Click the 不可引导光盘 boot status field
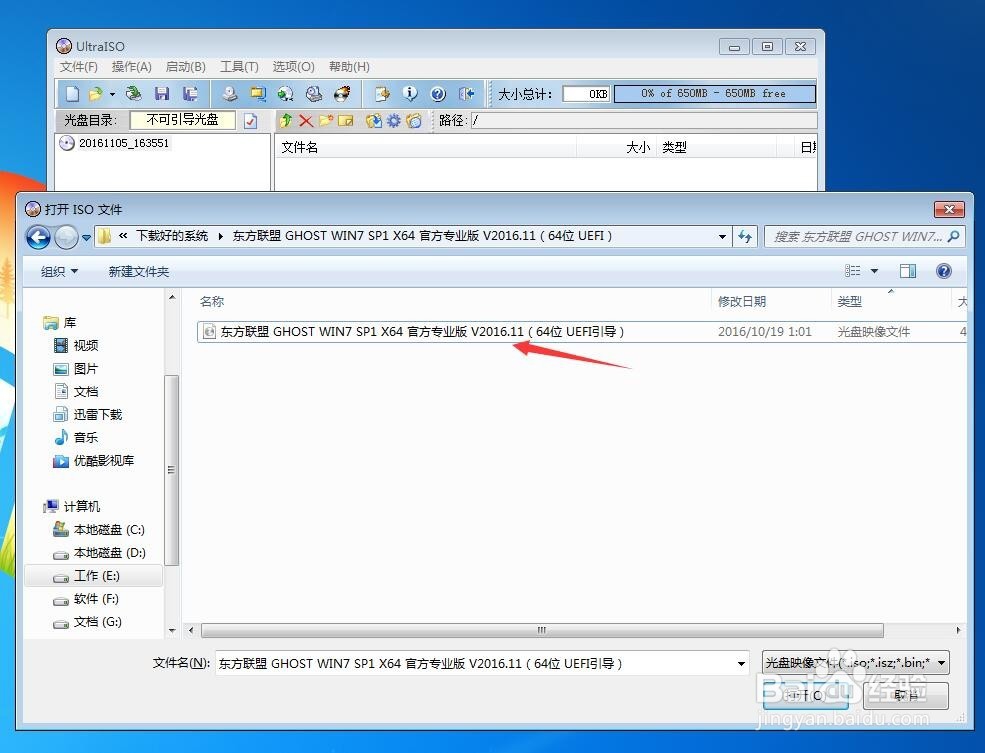This screenshot has height=753, width=985. [182, 120]
